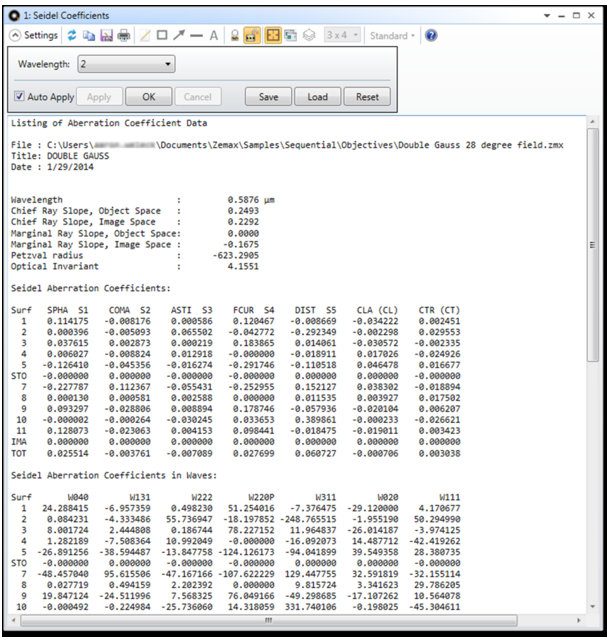
Task: Click the OK button
Action: pos(149,97)
